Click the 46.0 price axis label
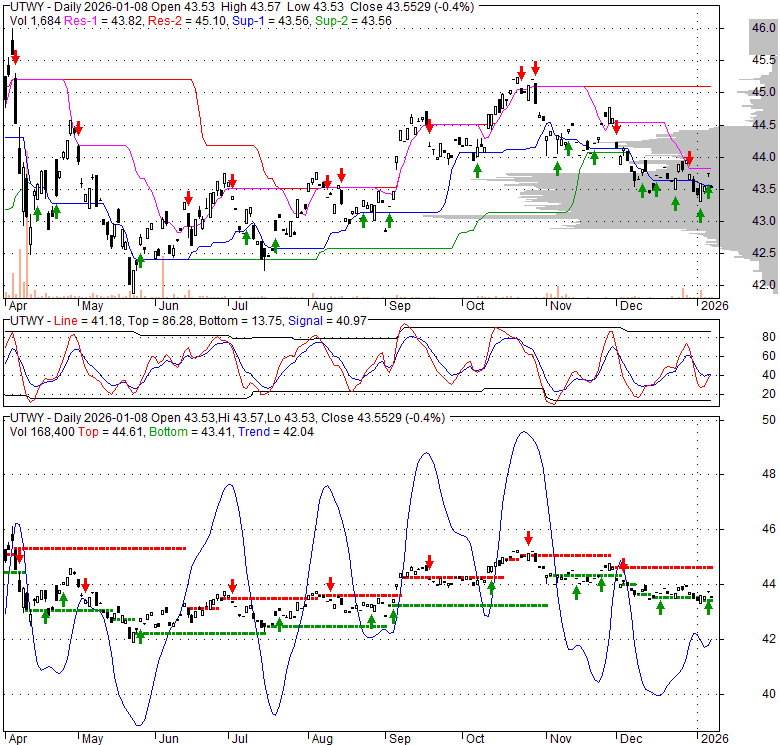780x745 pixels. coord(763,29)
